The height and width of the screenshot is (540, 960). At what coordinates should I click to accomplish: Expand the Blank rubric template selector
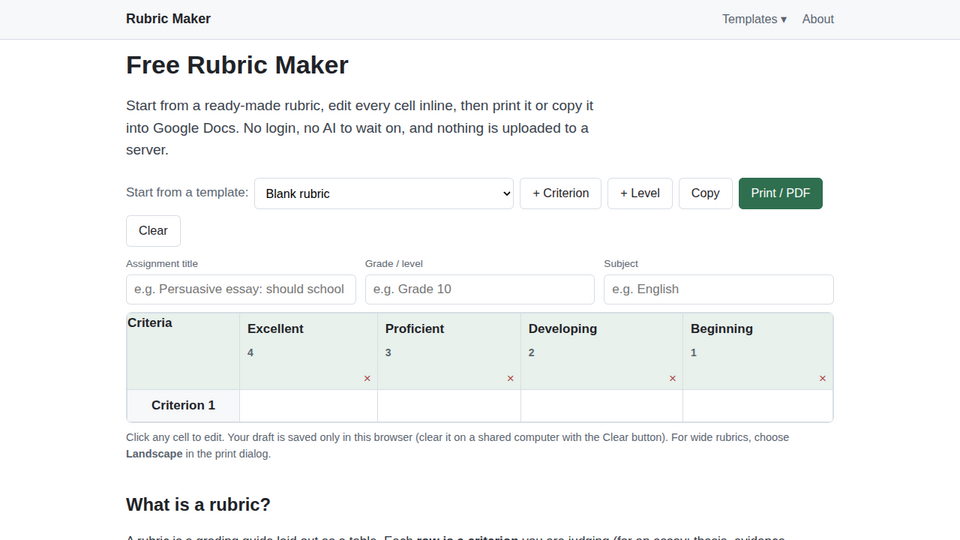384,193
